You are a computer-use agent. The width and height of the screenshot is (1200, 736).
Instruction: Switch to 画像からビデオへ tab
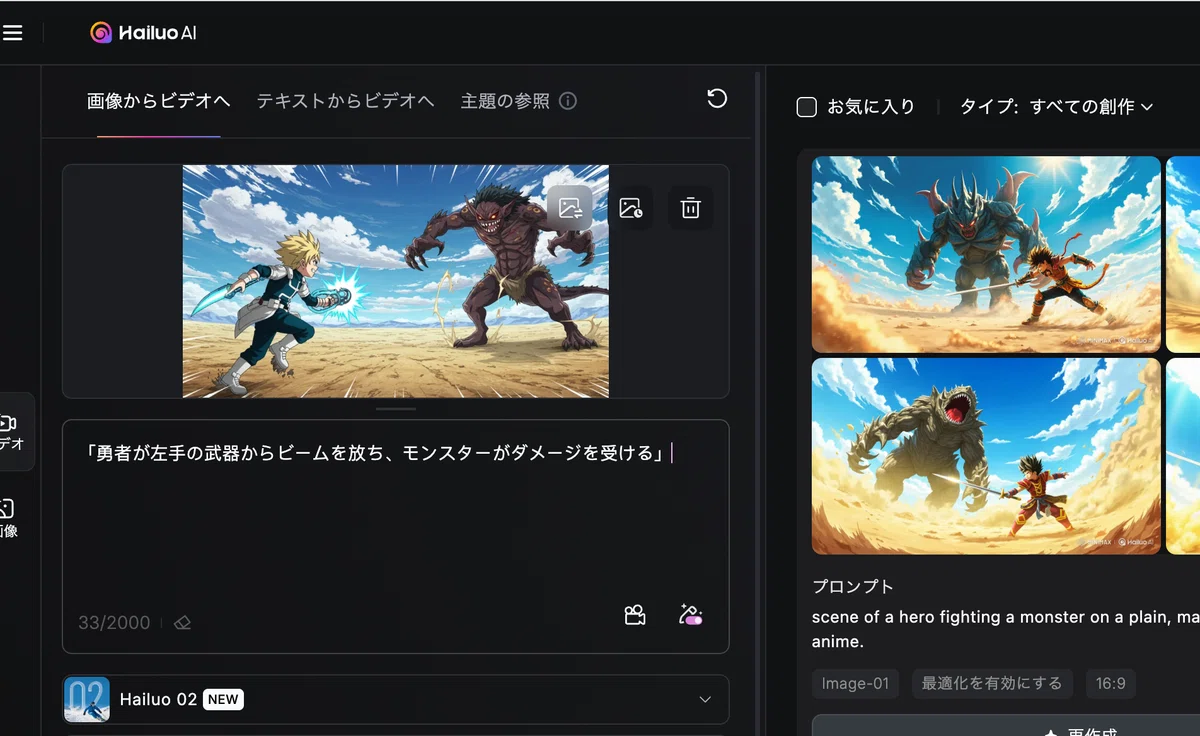pos(159,101)
